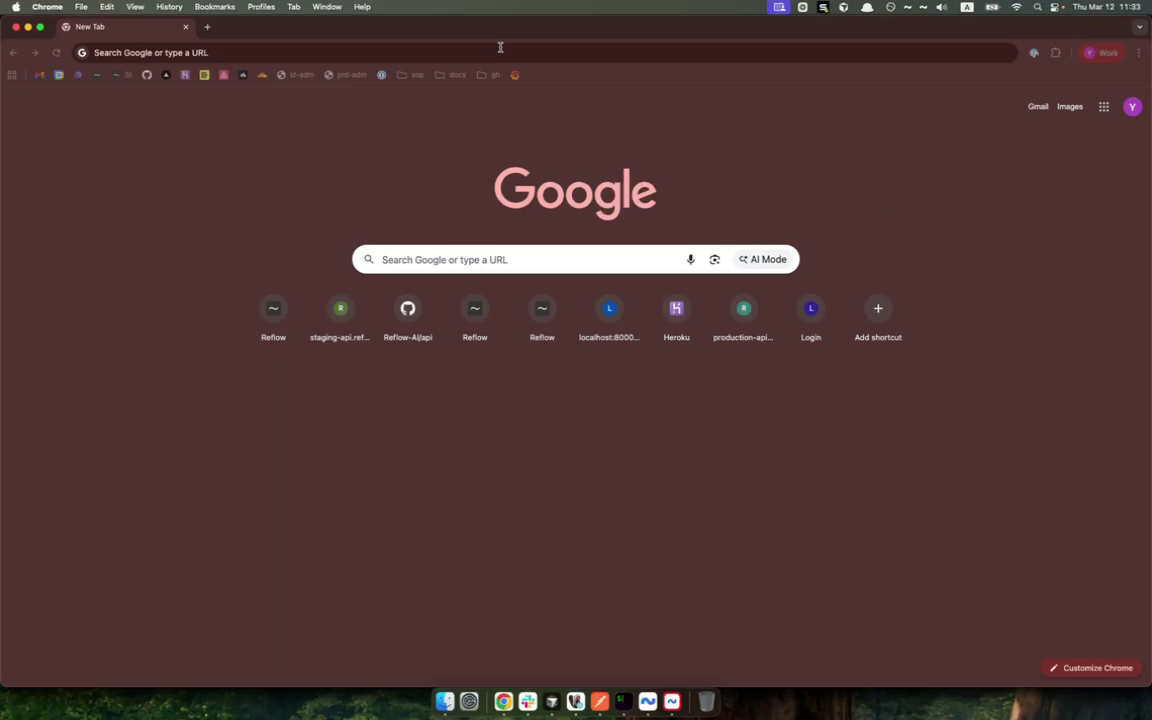Open the Wi-Fi menu bar icon
Image resolution: width=1152 pixels, height=720 pixels.
click(x=1017, y=7)
